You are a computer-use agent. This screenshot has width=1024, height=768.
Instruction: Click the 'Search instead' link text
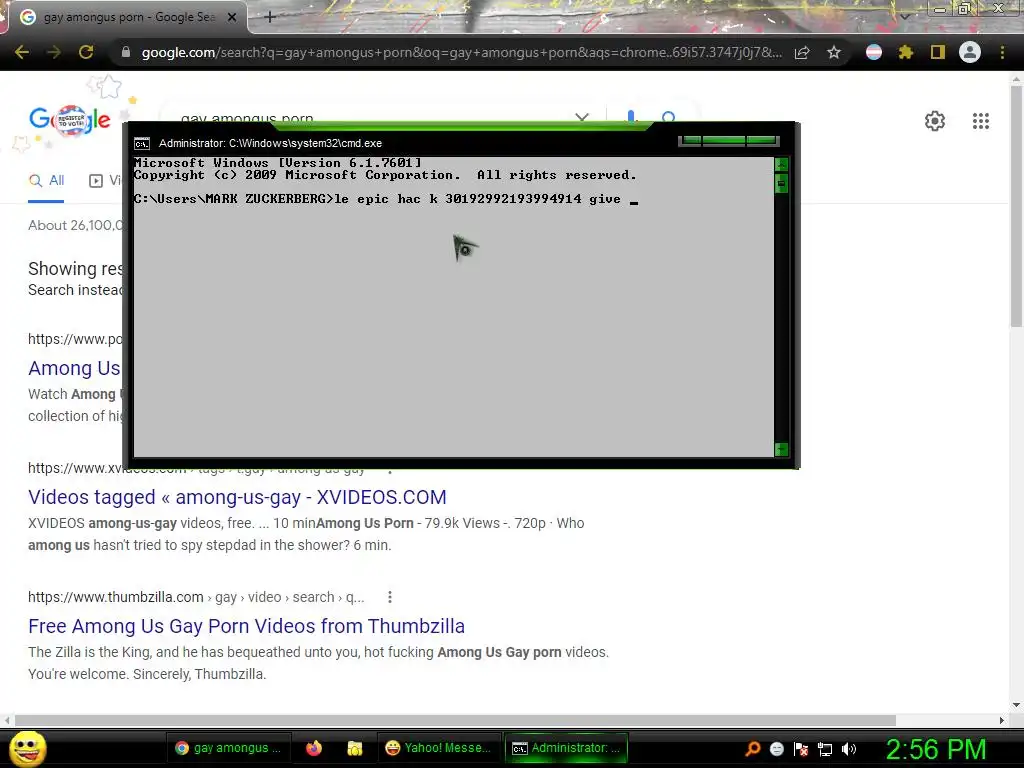click(x=75, y=290)
